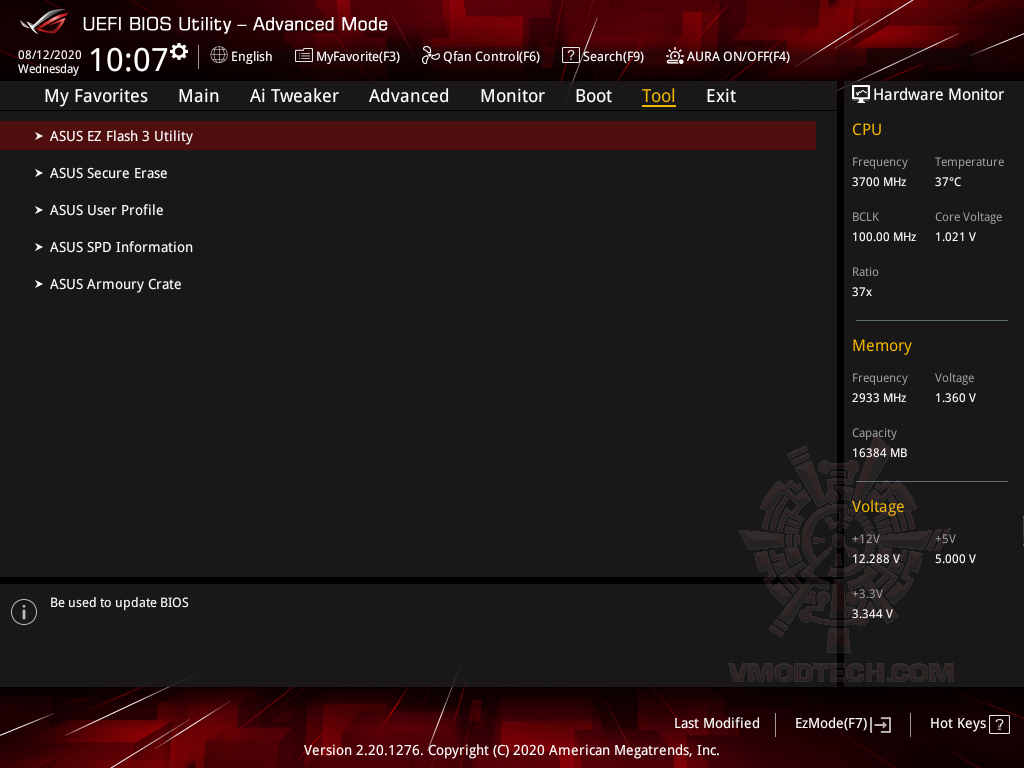Screen dimensions: 1024x768
Task: Open ASUS EZ Flash 3 Utility
Action: pyautogui.click(x=408, y=136)
